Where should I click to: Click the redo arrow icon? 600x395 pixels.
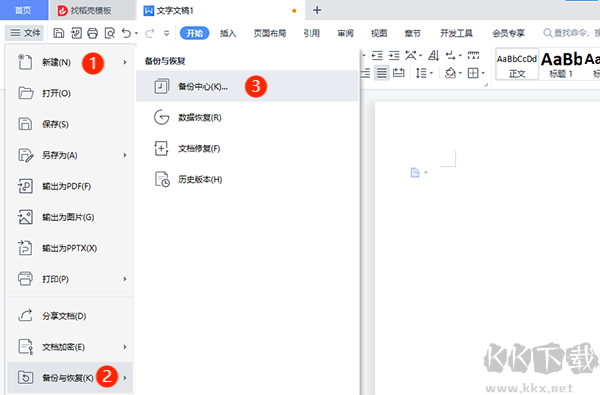pyautogui.click(x=150, y=33)
